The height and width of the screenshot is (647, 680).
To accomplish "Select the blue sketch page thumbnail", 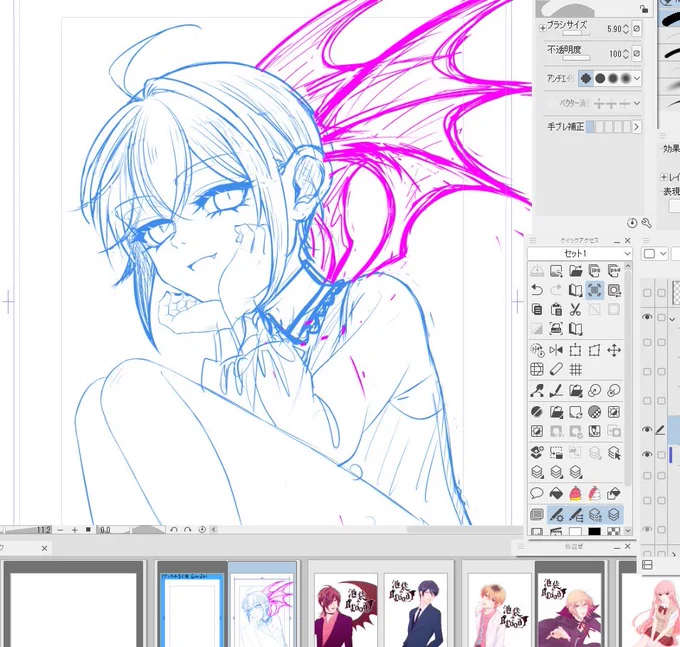I will (262, 611).
